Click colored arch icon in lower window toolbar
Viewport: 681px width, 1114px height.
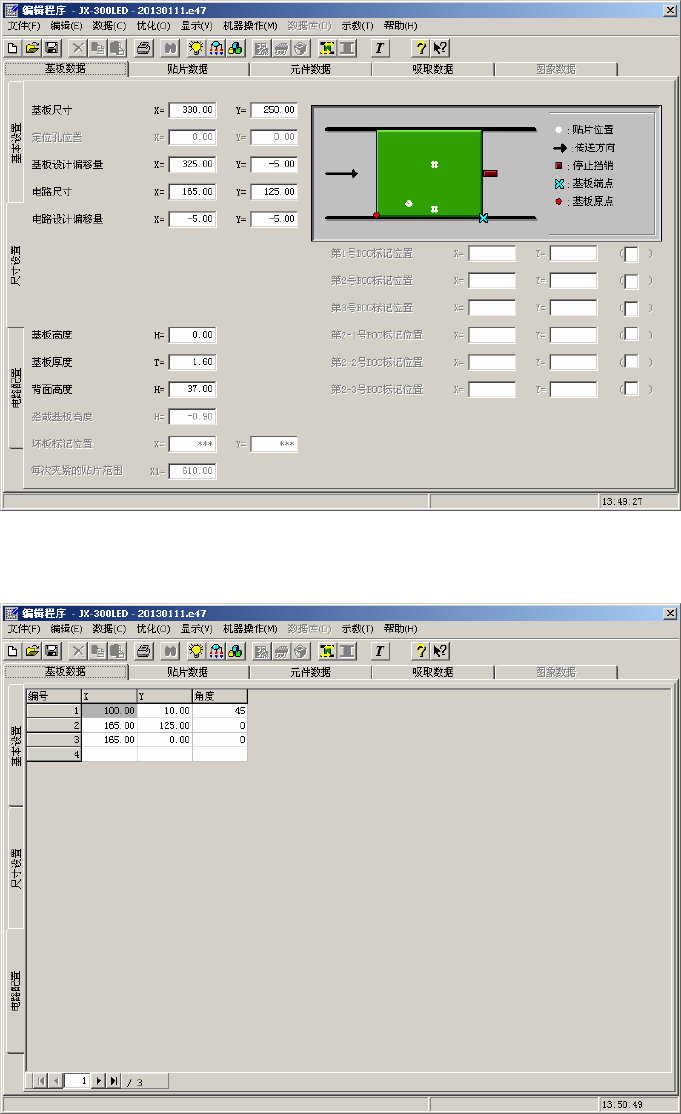[216, 651]
